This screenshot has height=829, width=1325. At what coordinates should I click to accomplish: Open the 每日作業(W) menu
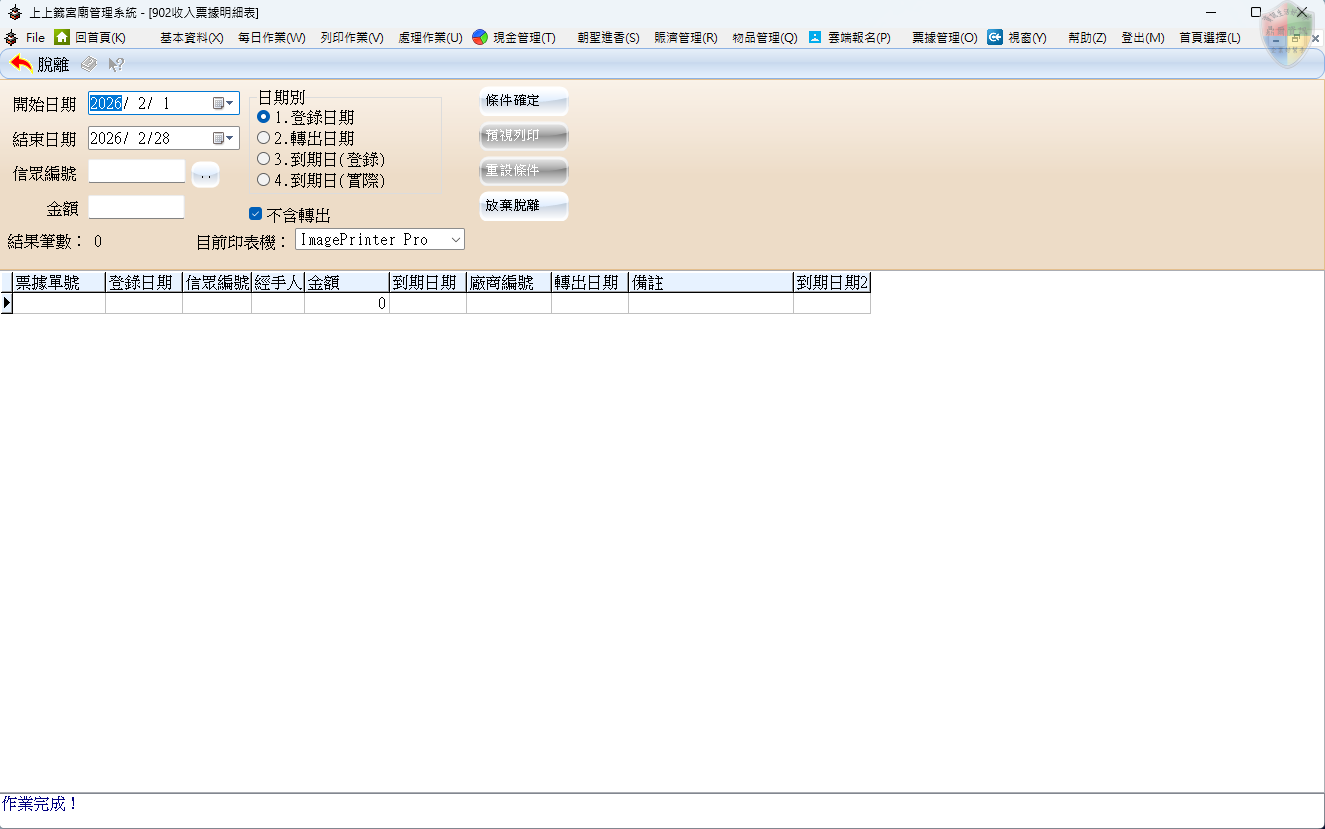(x=271, y=38)
